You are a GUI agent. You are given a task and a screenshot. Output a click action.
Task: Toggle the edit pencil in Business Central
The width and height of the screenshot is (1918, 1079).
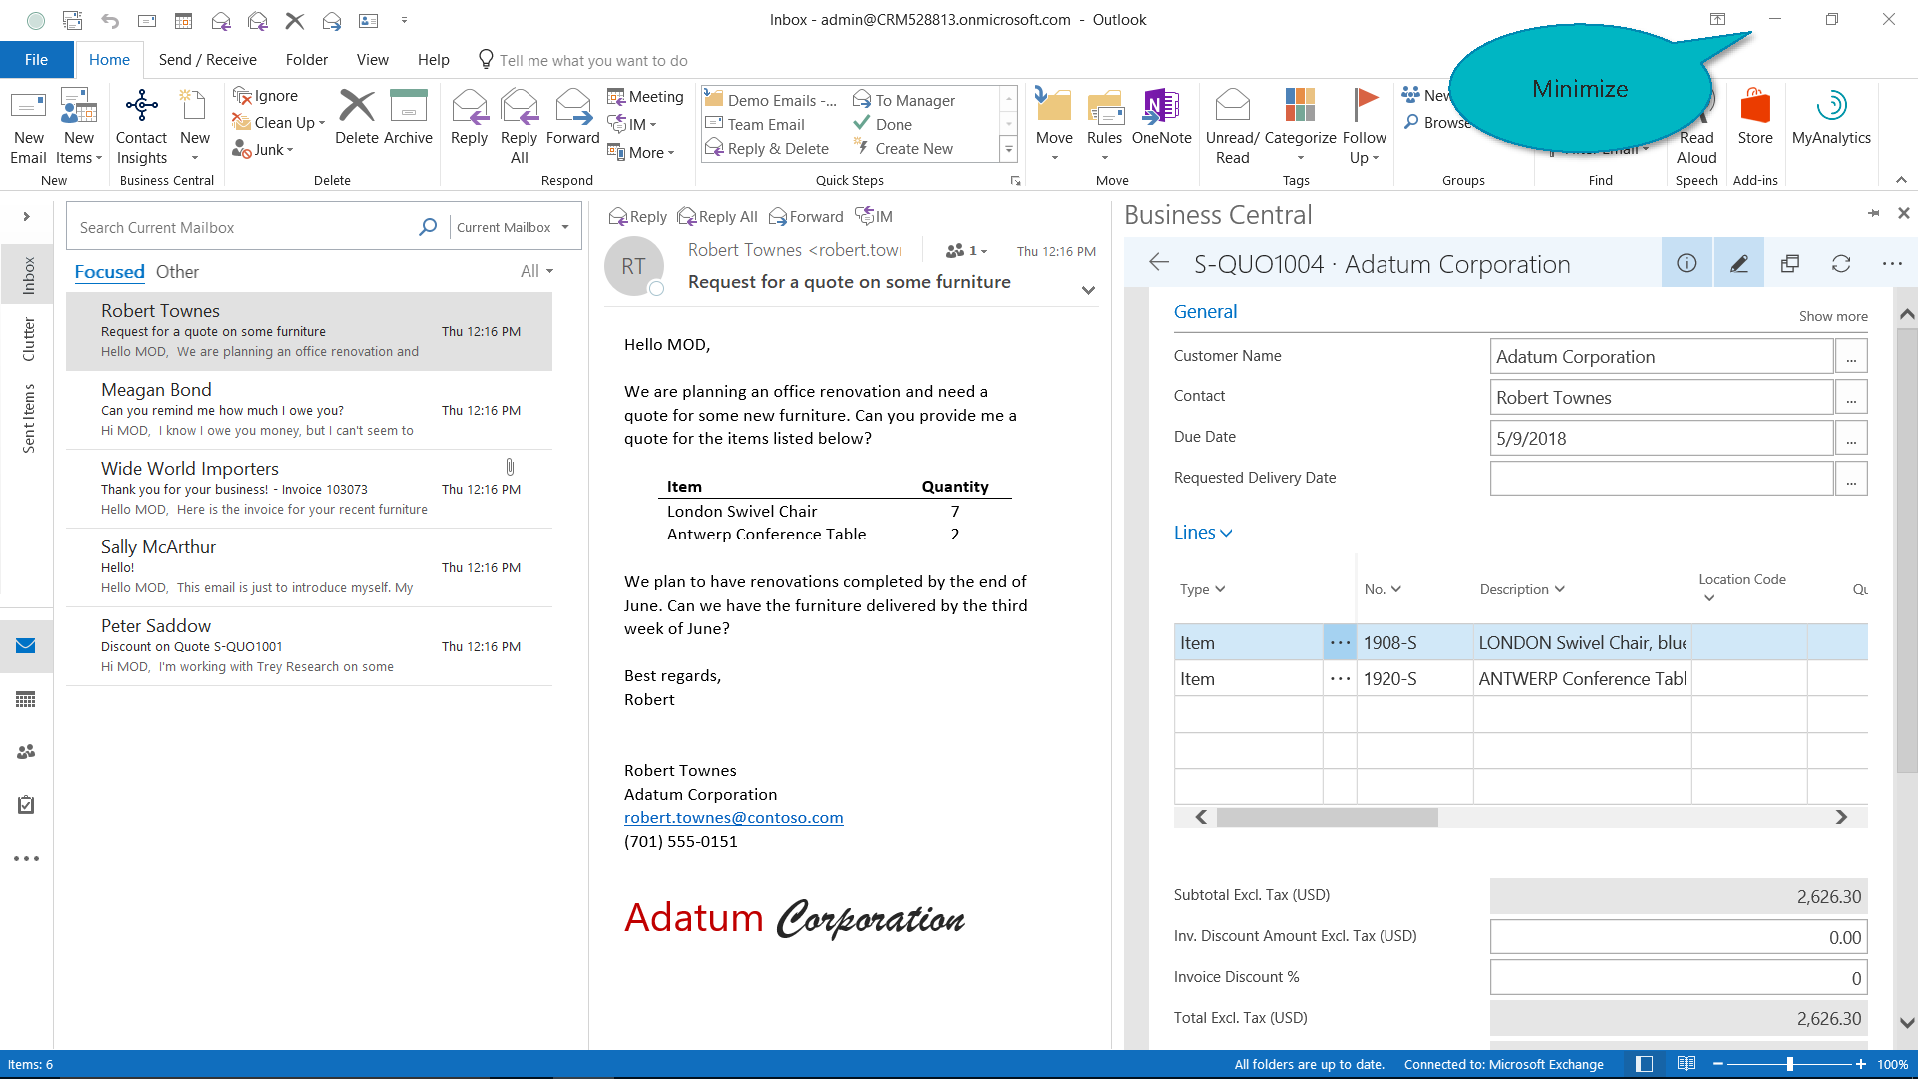click(1738, 263)
